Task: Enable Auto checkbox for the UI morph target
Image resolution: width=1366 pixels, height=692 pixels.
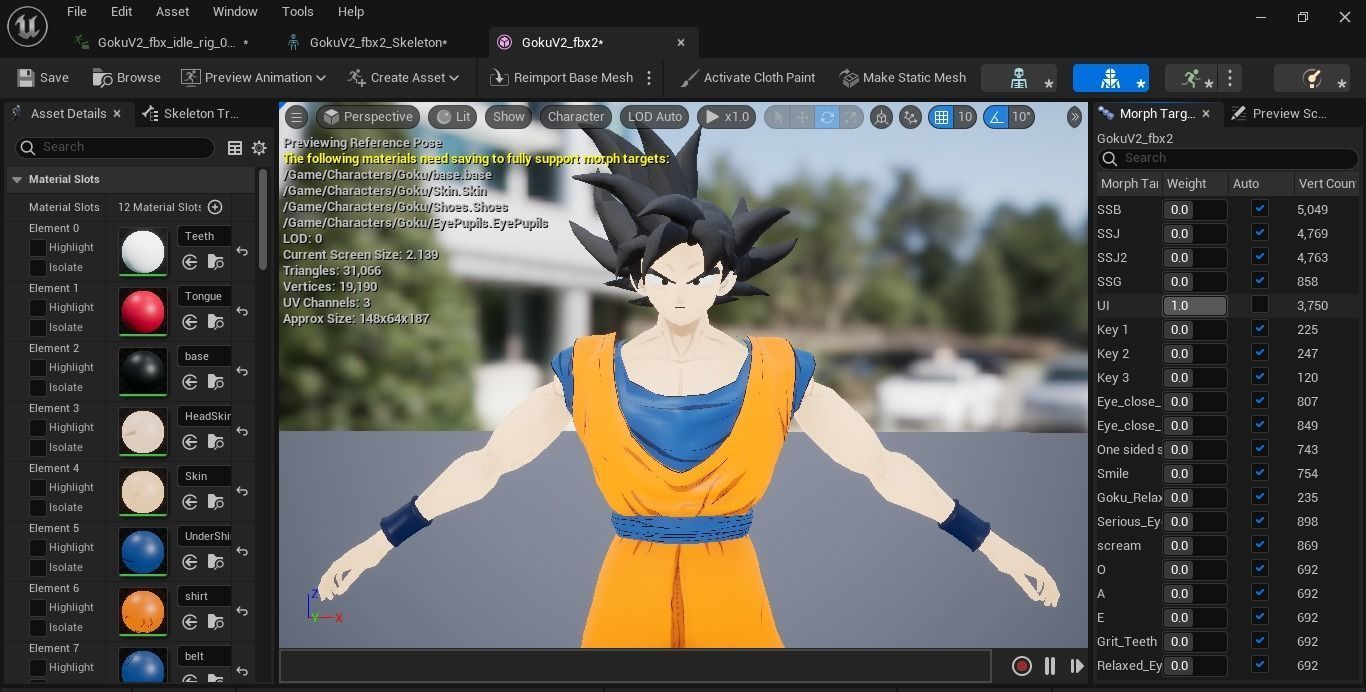Action: [x=1260, y=305]
